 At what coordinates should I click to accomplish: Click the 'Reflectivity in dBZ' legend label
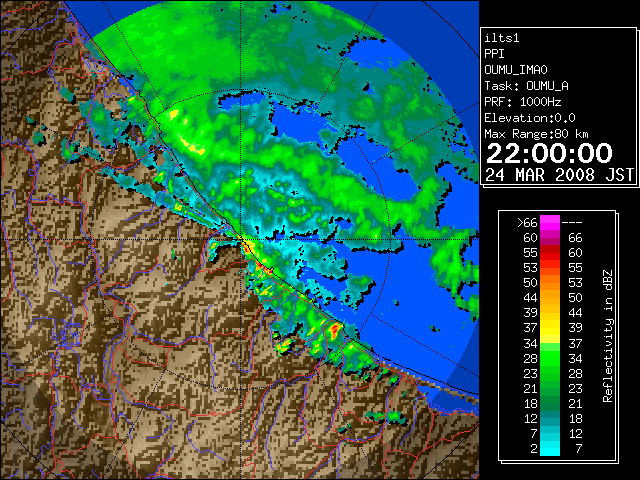(x=608, y=336)
